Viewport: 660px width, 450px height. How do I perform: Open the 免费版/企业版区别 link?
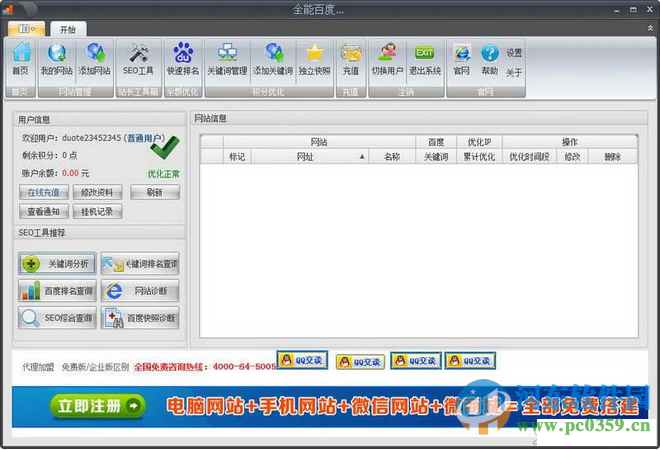pos(95,367)
